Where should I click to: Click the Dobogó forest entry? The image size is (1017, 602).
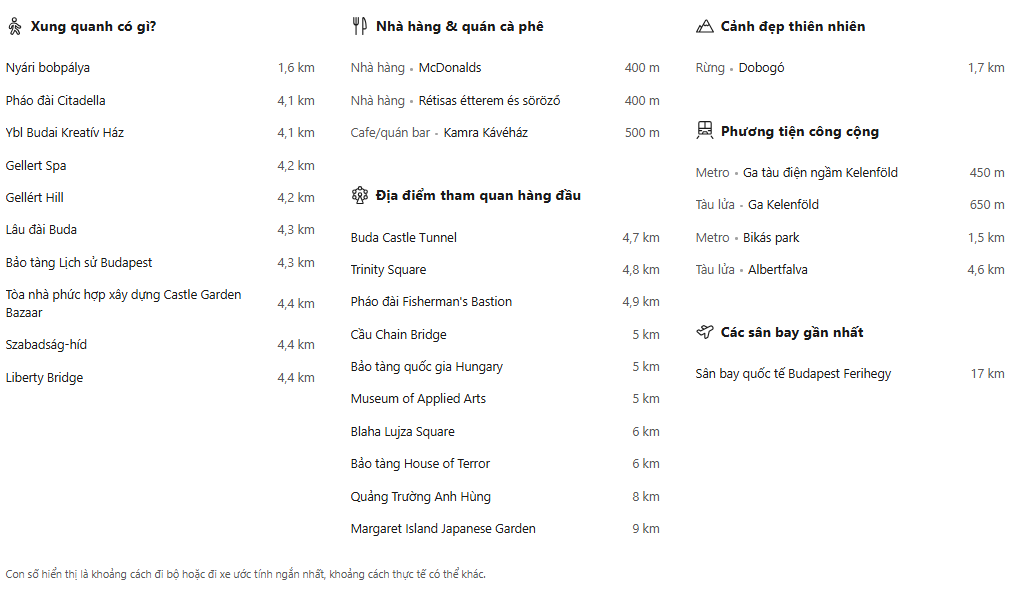(761, 68)
